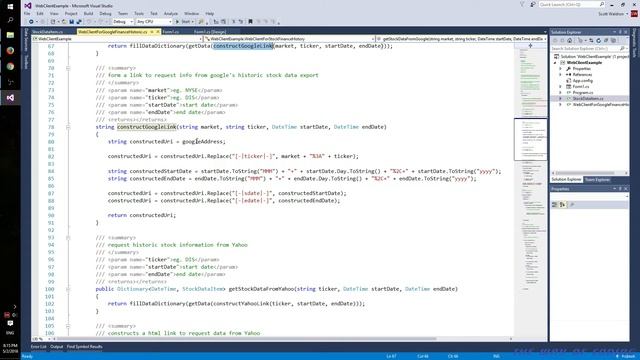Viewport: 640px width, 360px height.
Task: Open the Find Symbol Results tab
Action: pos(84,347)
